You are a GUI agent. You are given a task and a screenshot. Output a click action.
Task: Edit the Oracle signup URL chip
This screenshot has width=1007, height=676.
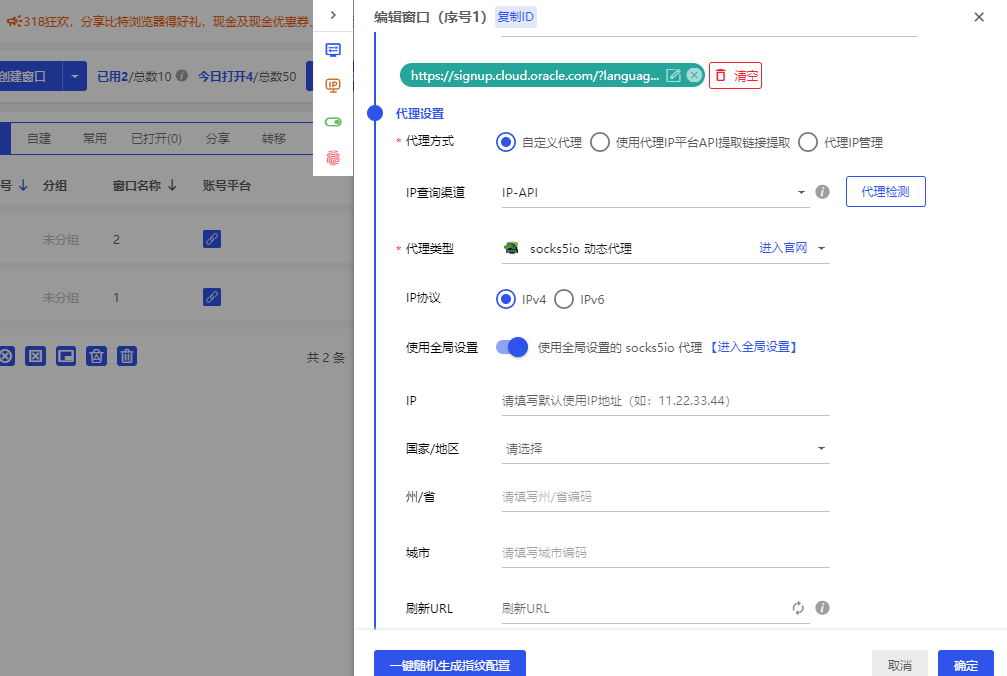point(673,75)
